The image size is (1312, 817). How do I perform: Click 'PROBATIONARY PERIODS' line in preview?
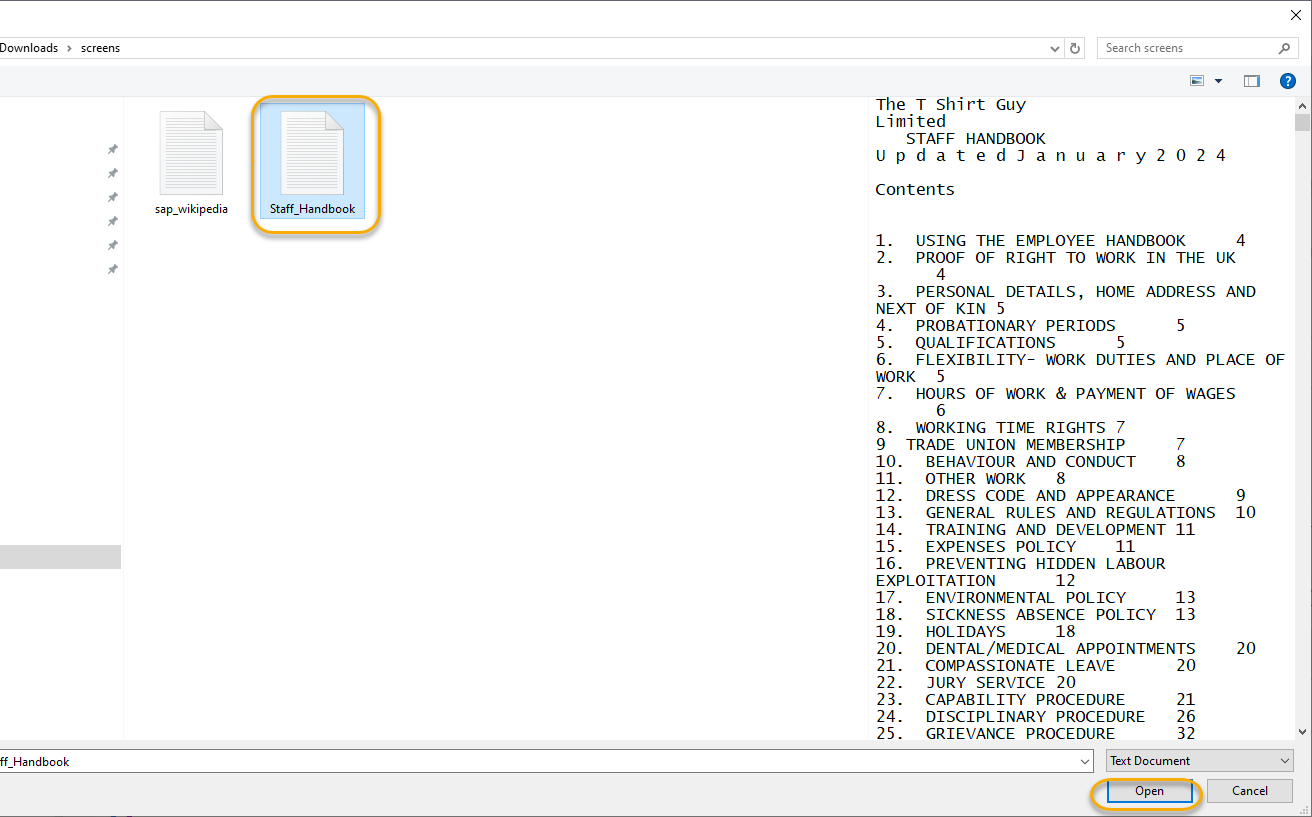(x=1031, y=326)
